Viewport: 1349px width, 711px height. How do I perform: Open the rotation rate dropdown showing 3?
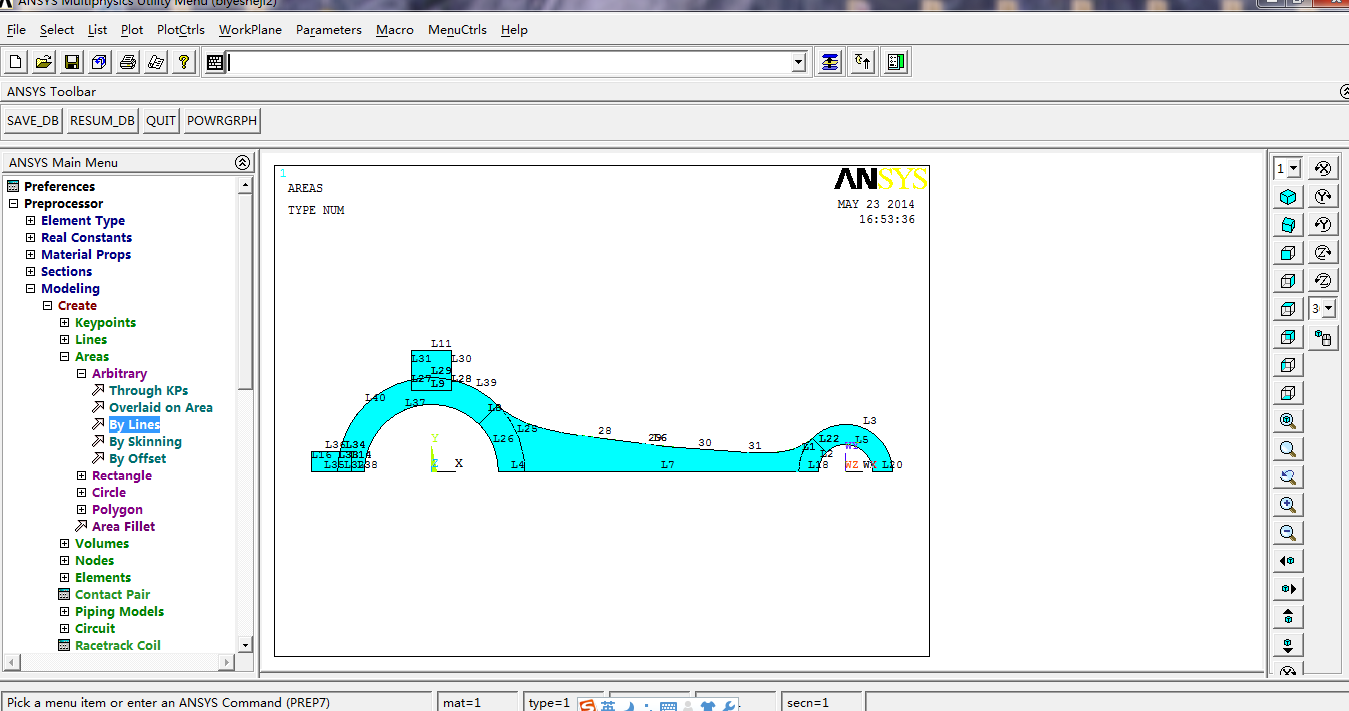tap(1328, 309)
